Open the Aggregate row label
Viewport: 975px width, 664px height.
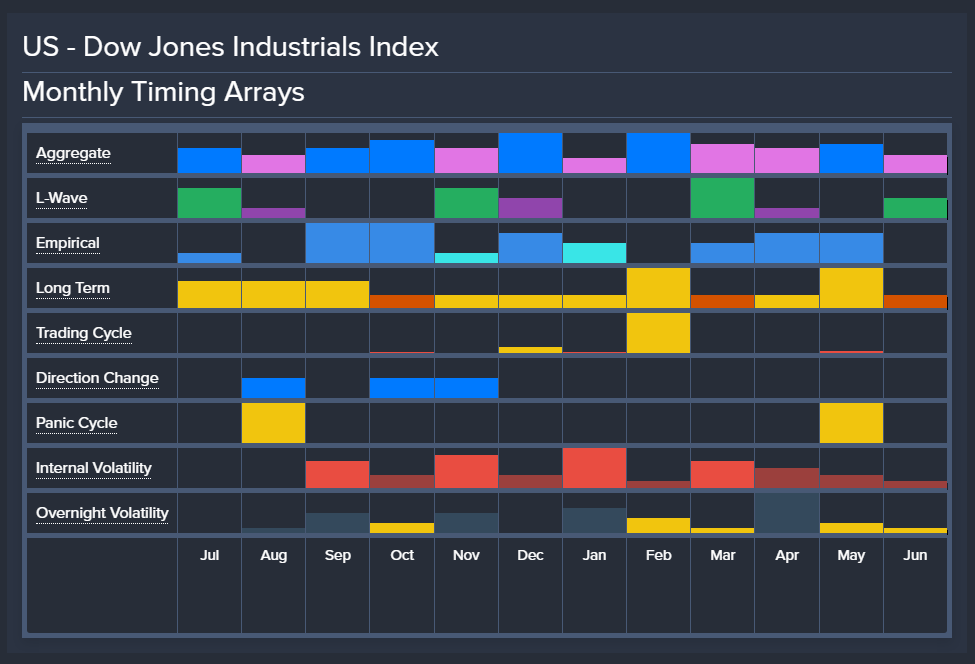[73, 153]
